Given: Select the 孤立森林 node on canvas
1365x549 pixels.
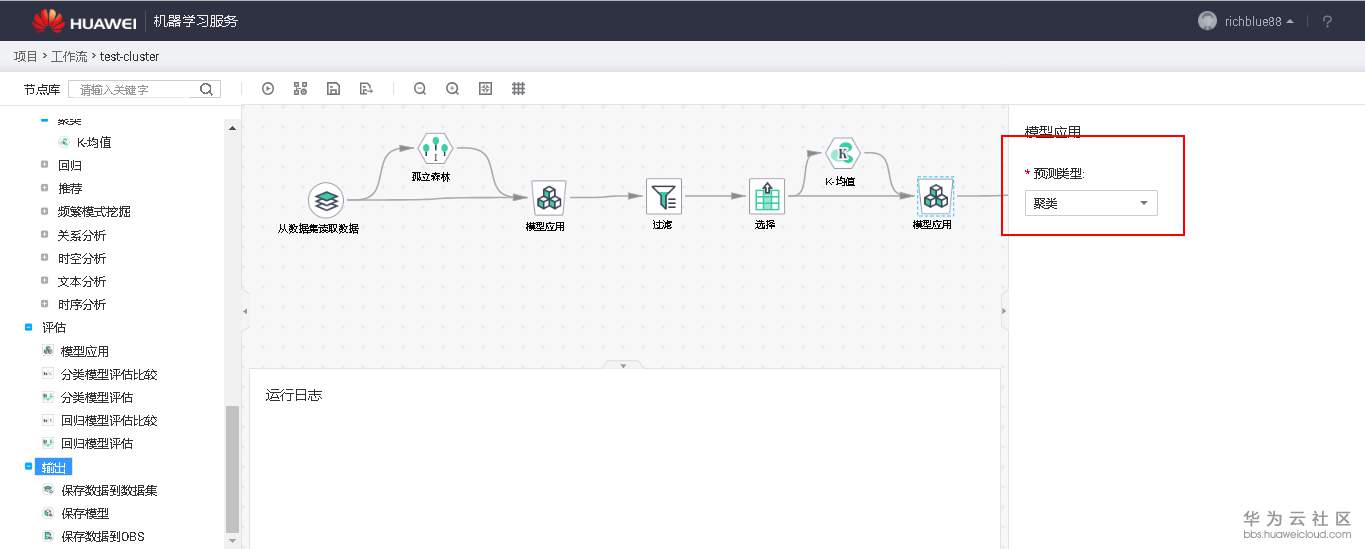Looking at the screenshot, I should pyautogui.click(x=435, y=150).
